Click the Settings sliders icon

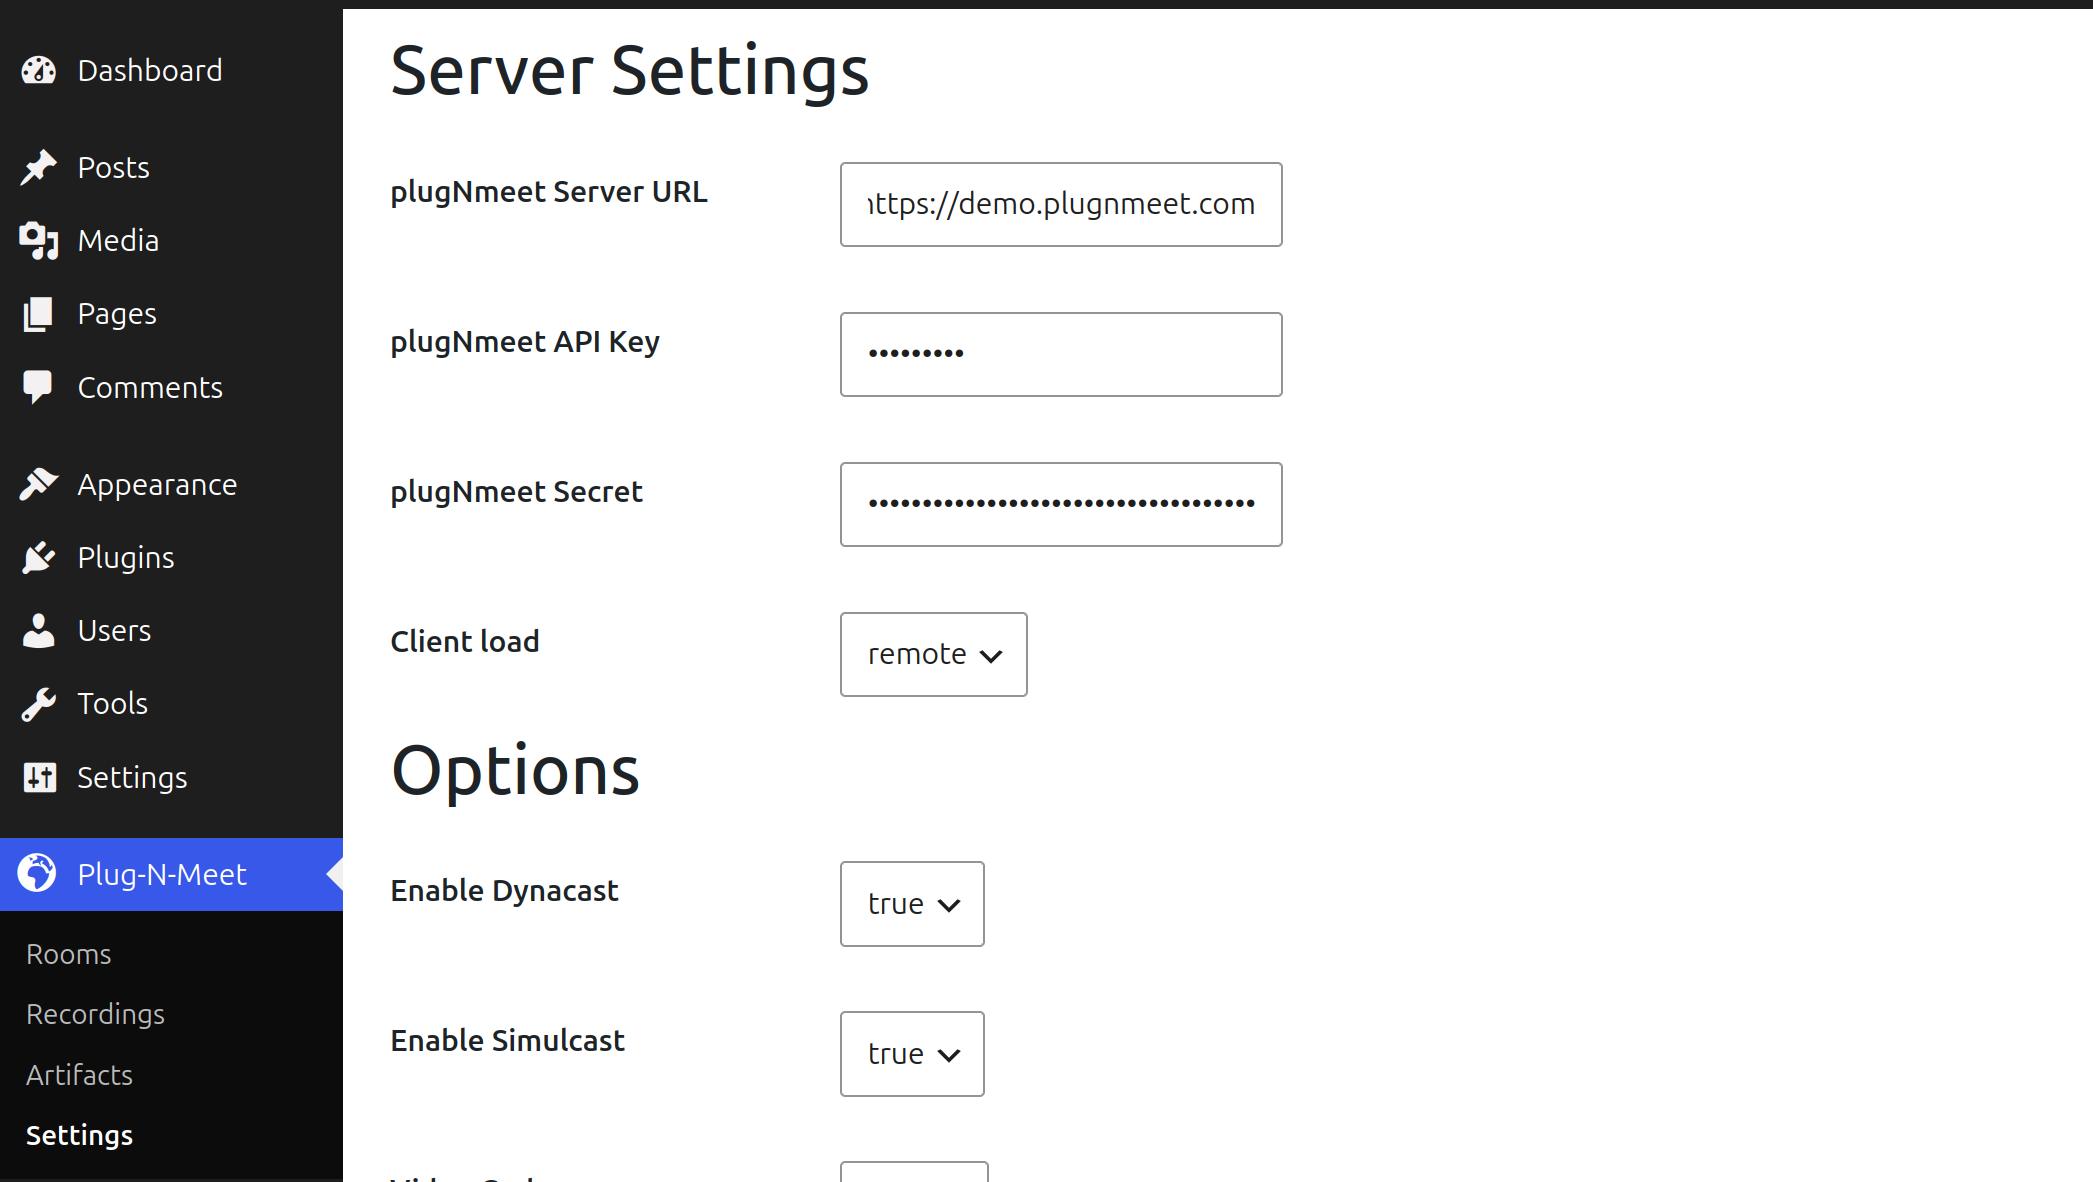[39, 777]
